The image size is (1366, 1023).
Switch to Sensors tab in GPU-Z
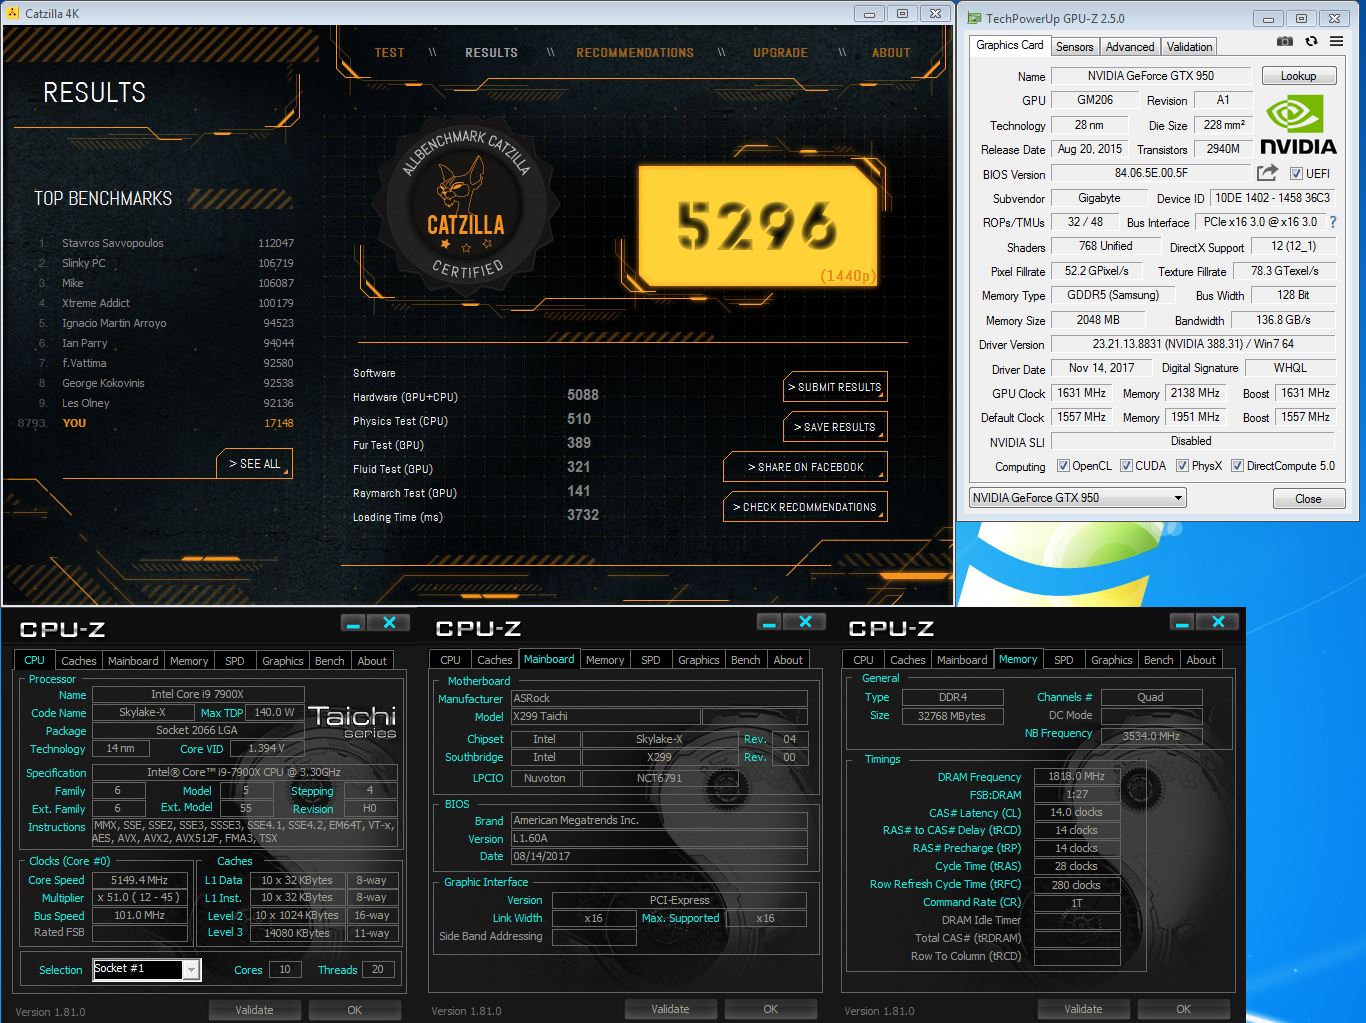(x=1074, y=46)
